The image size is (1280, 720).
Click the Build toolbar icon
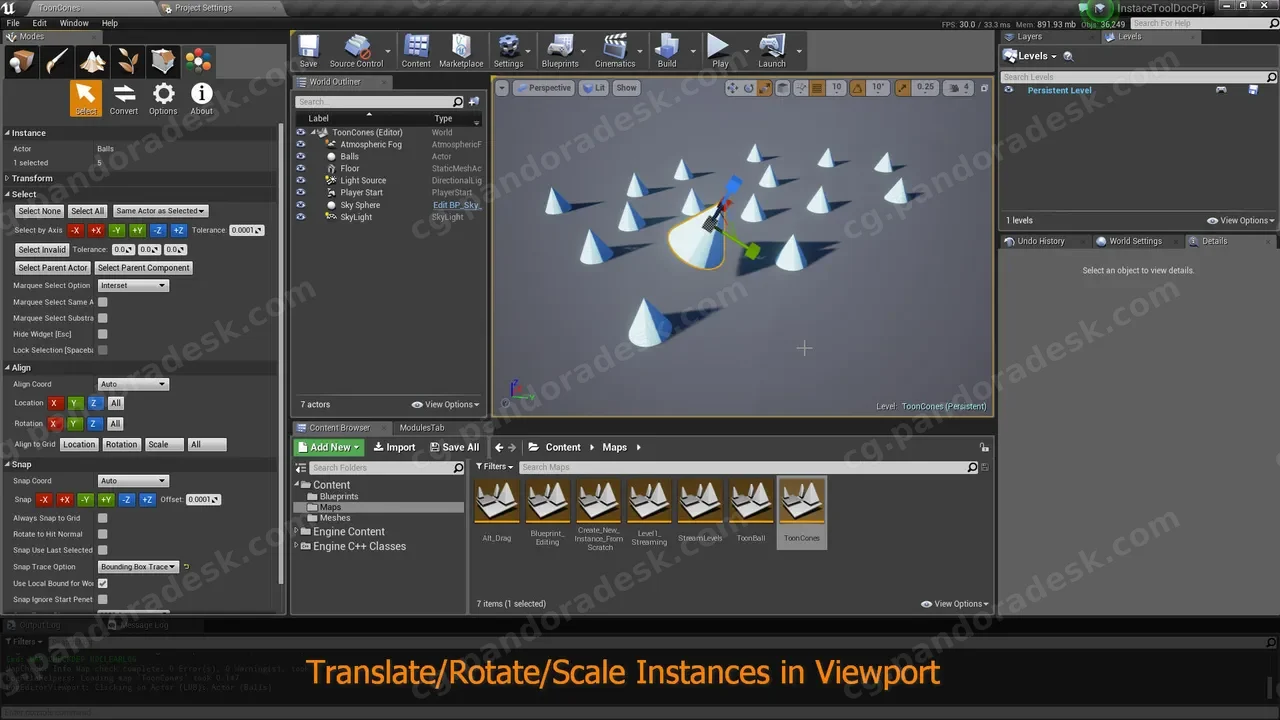pyautogui.click(x=667, y=51)
